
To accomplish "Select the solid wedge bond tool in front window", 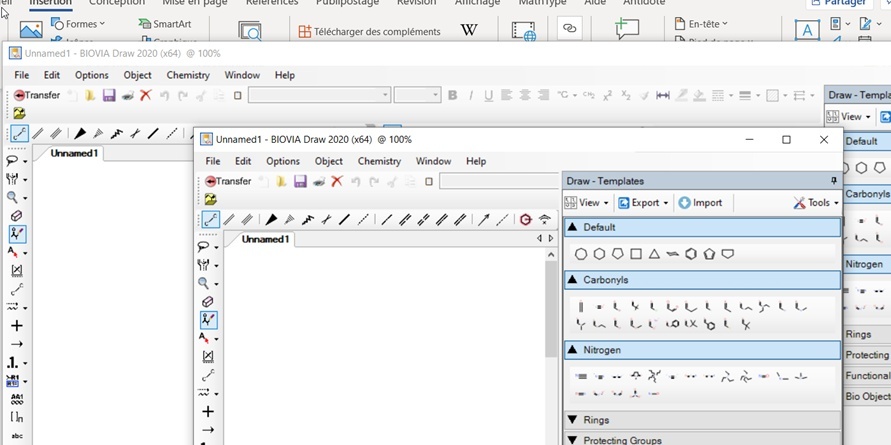I will pos(272,219).
